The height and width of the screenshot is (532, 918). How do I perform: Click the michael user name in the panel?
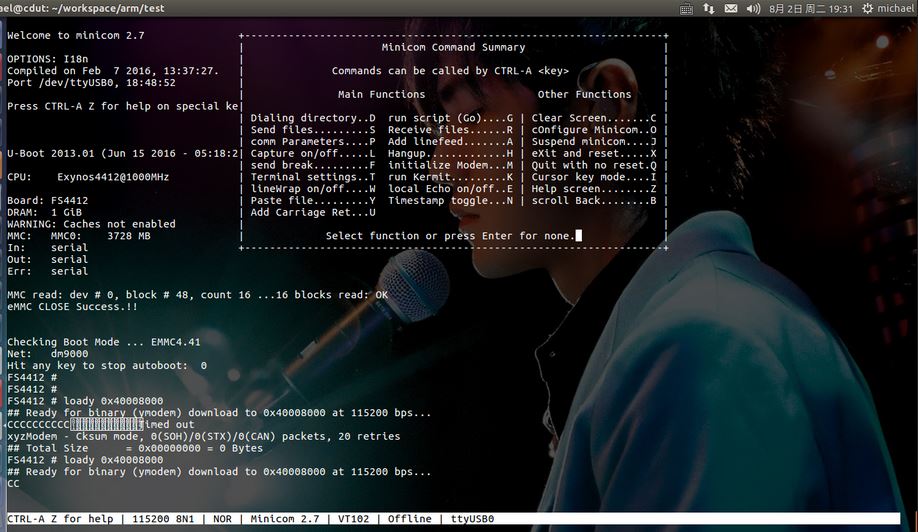click(896, 8)
